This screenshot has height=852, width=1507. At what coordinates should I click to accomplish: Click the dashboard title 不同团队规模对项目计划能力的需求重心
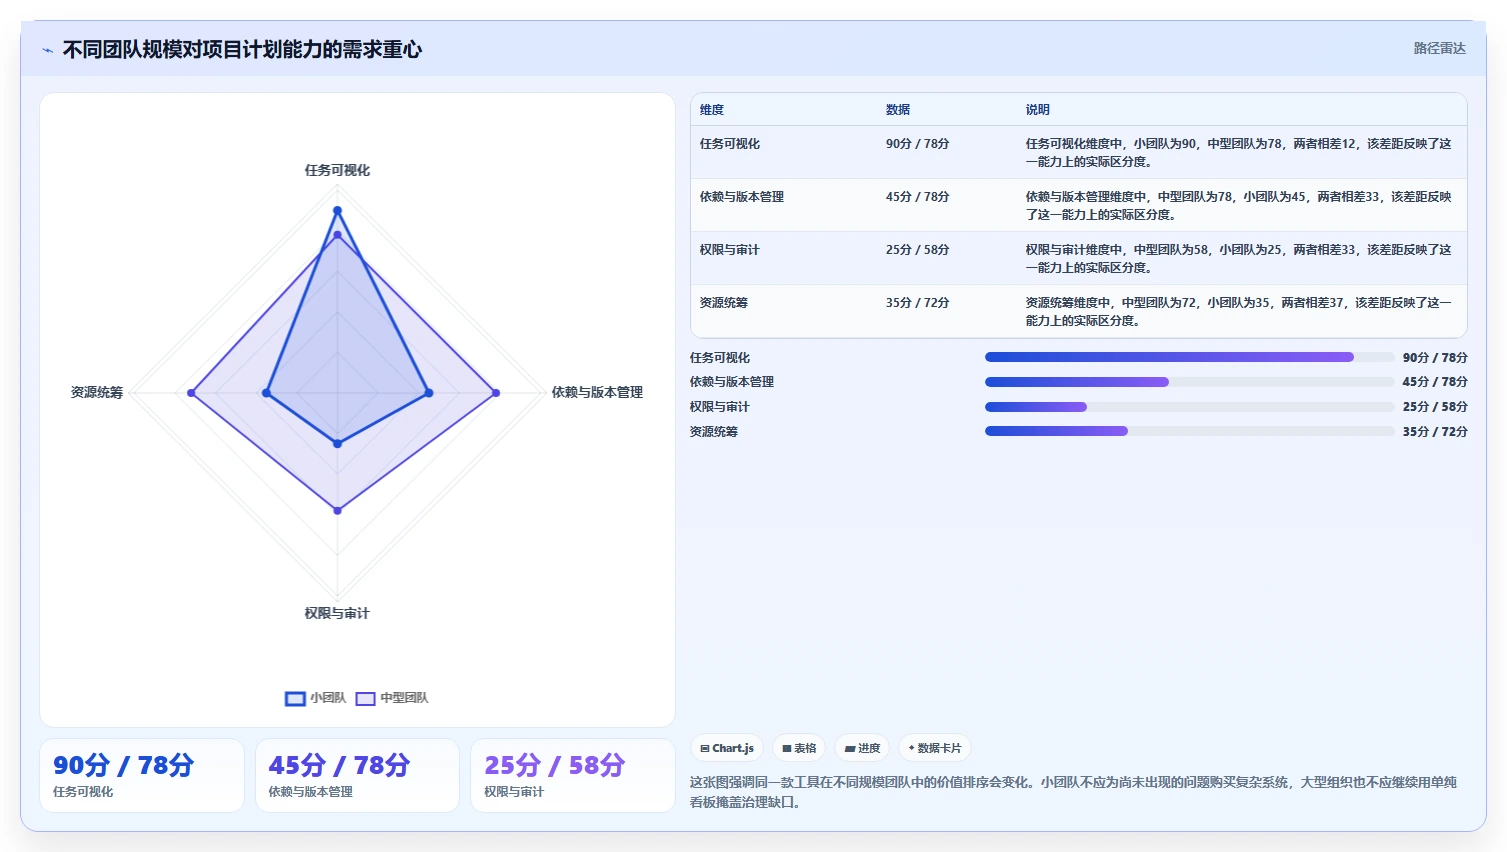click(x=242, y=50)
